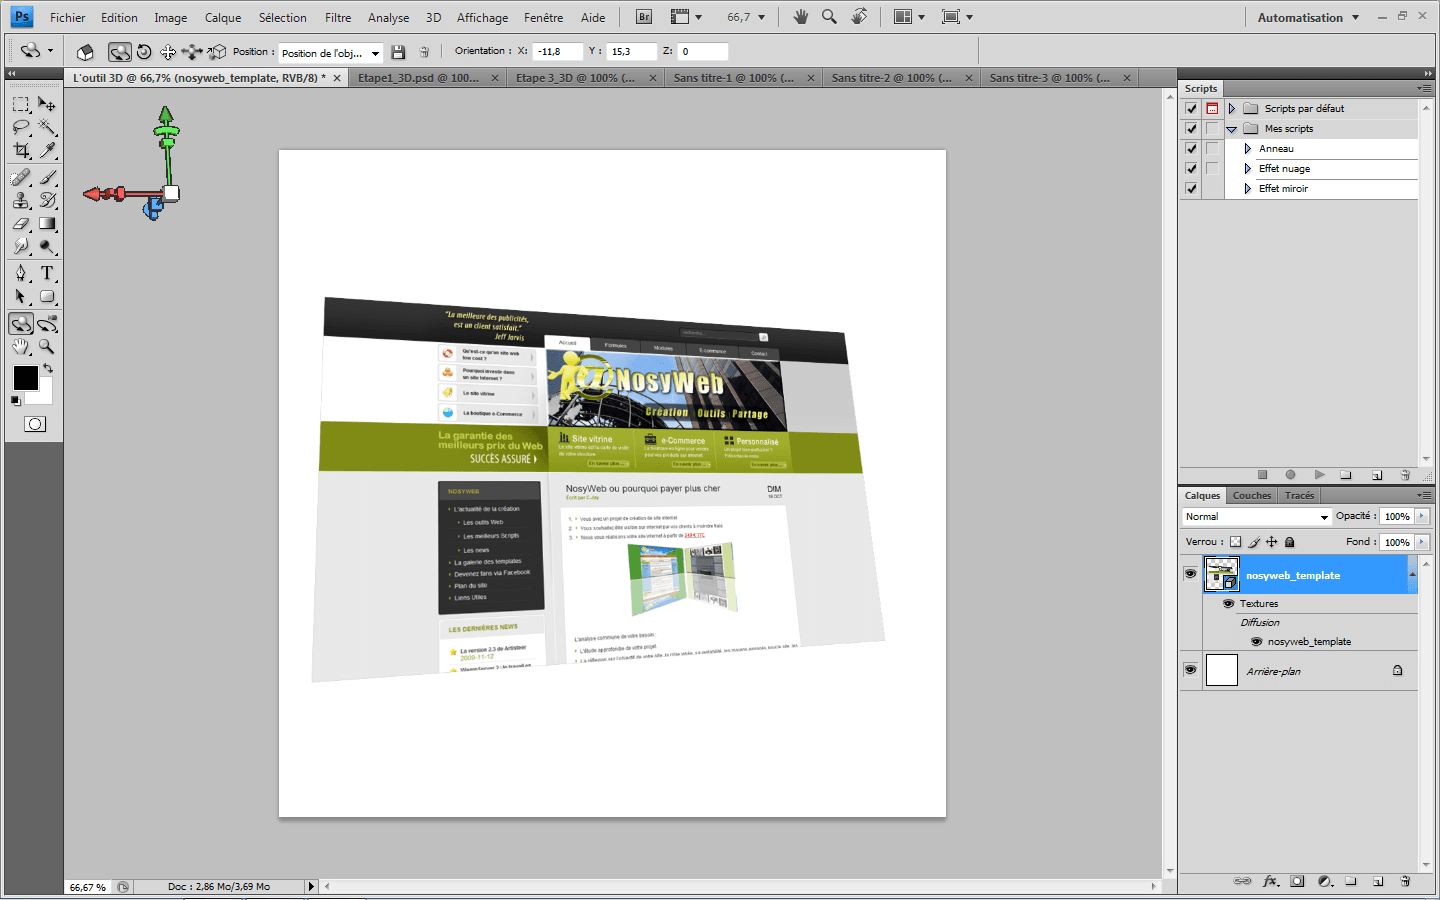Open blend mode Normal dropdown

[1256, 517]
